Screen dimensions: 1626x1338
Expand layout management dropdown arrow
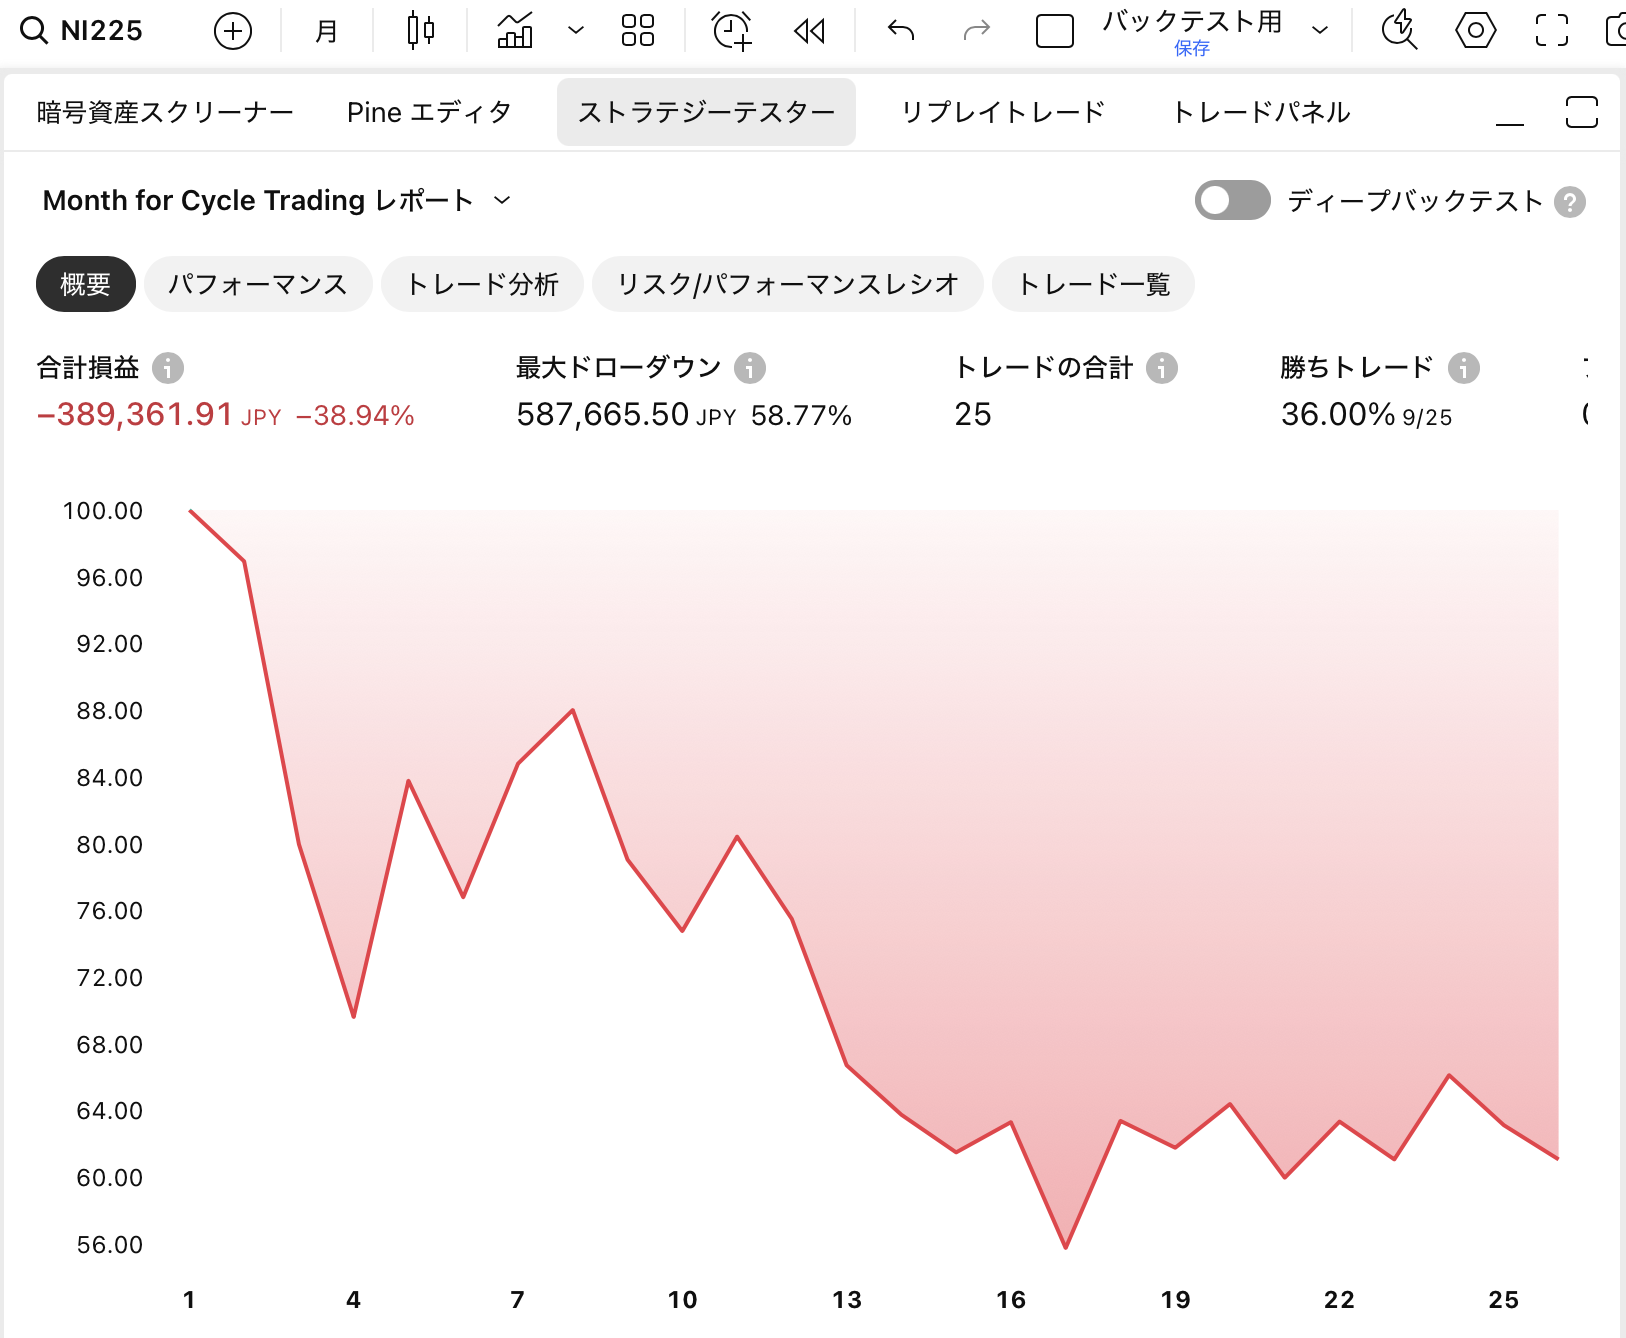click(x=1320, y=31)
